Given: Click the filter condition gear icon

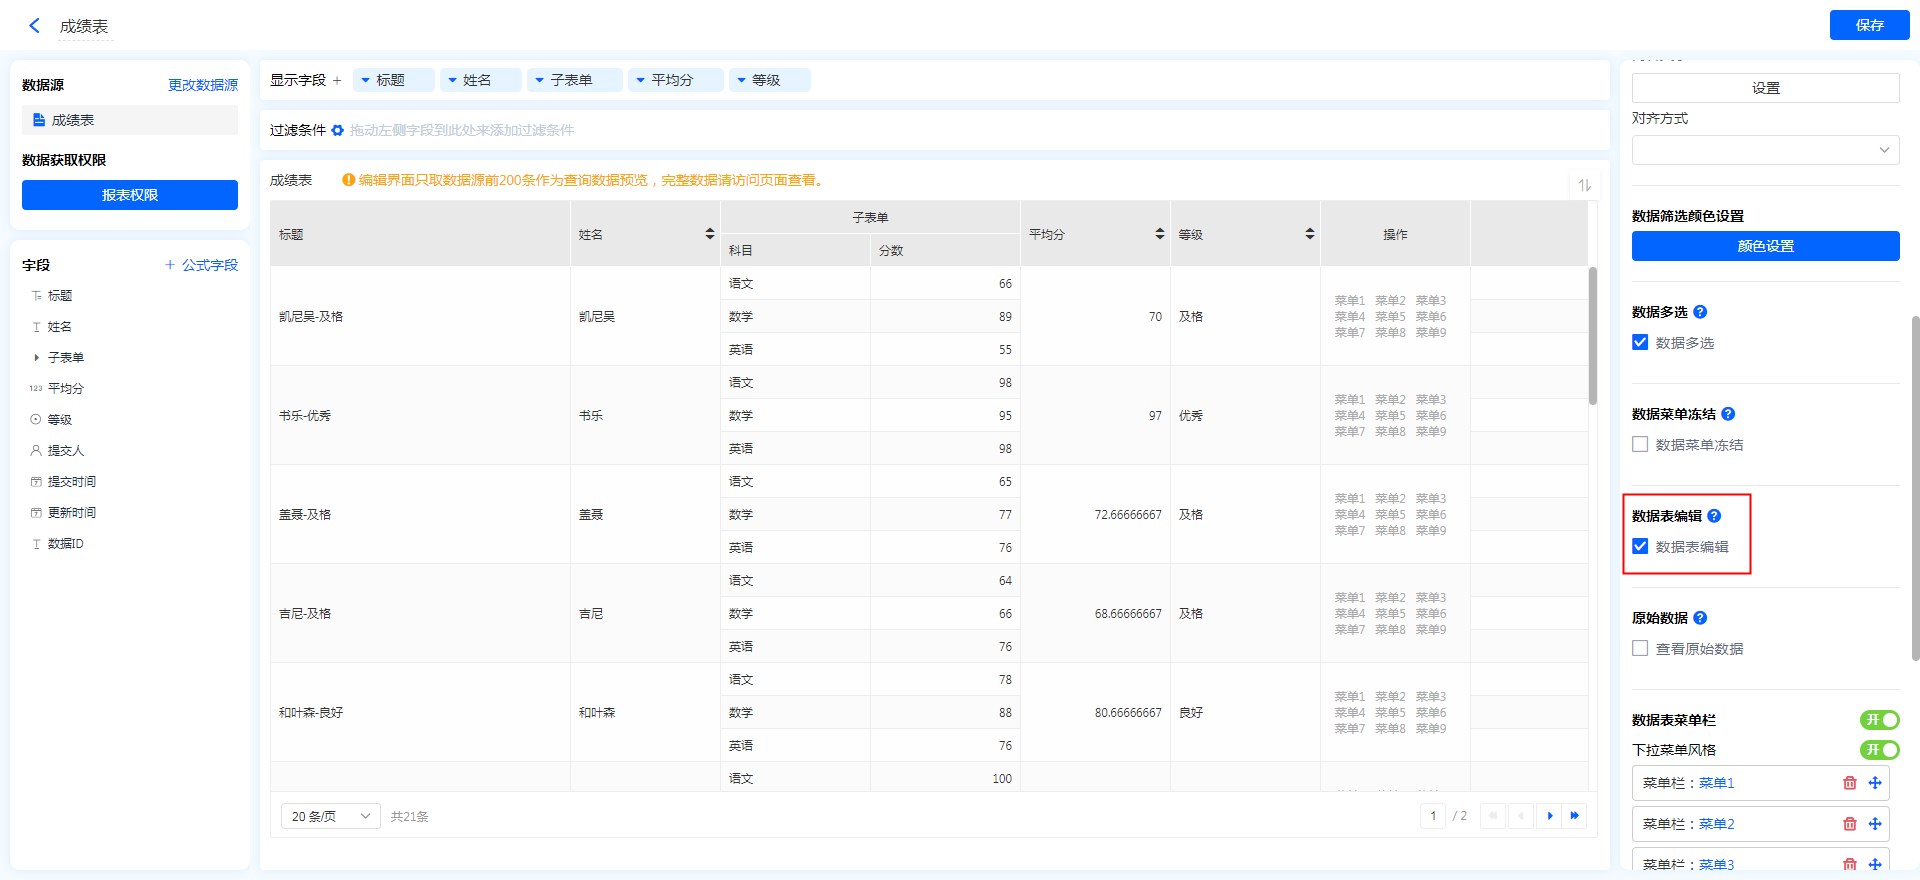Looking at the screenshot, I should [x=338, y=130].
